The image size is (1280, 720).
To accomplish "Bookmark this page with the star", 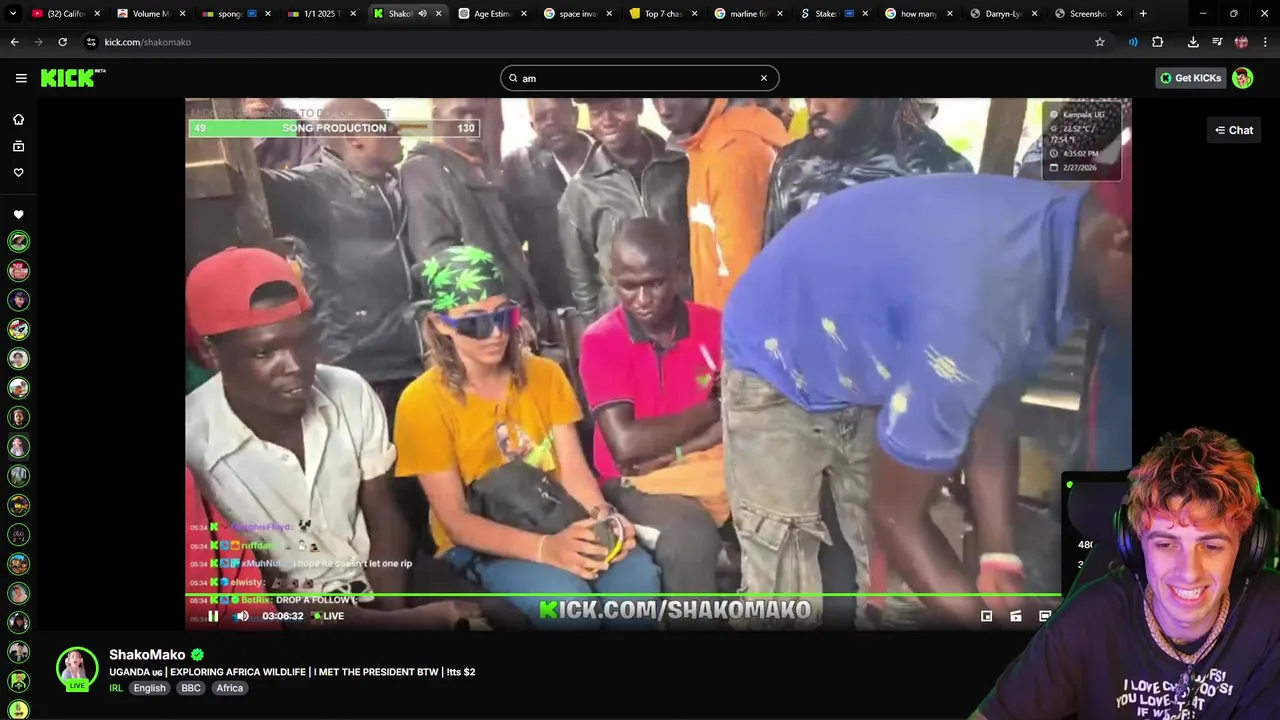I will pos(1100,42).
